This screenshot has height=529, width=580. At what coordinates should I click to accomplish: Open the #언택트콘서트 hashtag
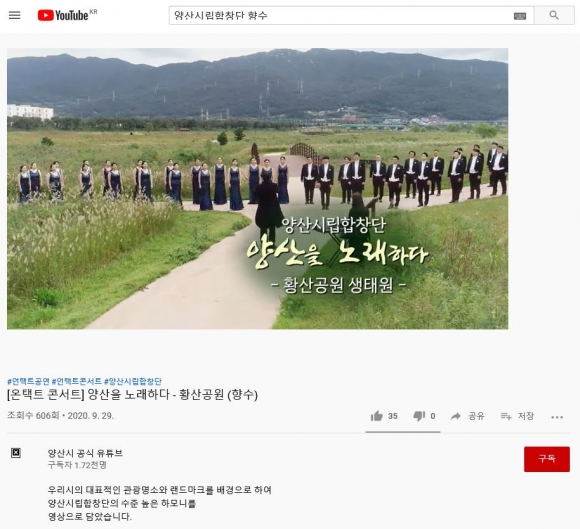point(77,381)
